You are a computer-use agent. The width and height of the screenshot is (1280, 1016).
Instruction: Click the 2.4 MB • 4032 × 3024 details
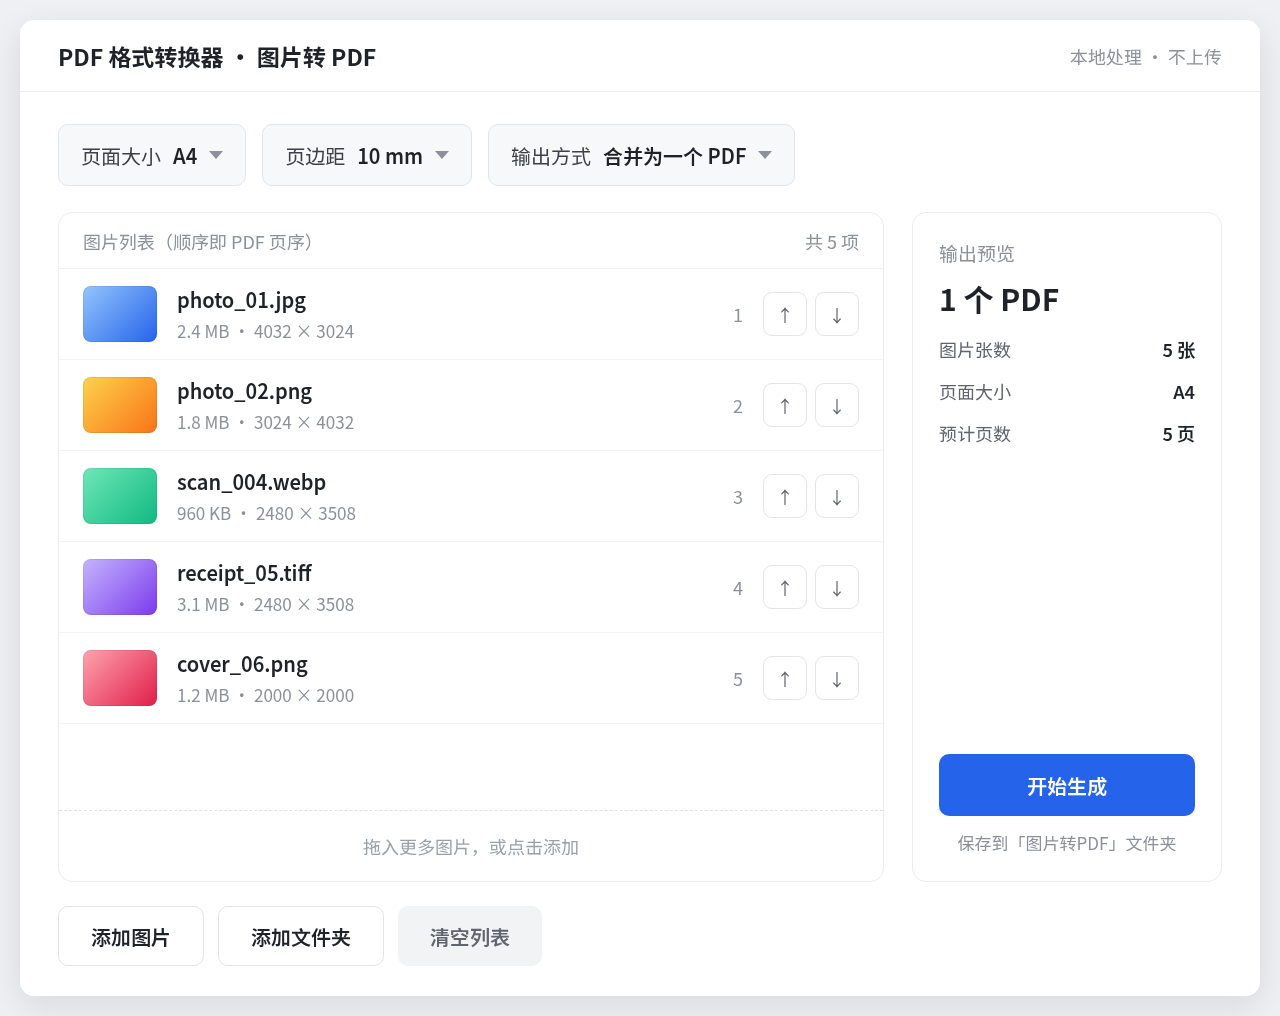pyautogui.click(x=265, y=331)
